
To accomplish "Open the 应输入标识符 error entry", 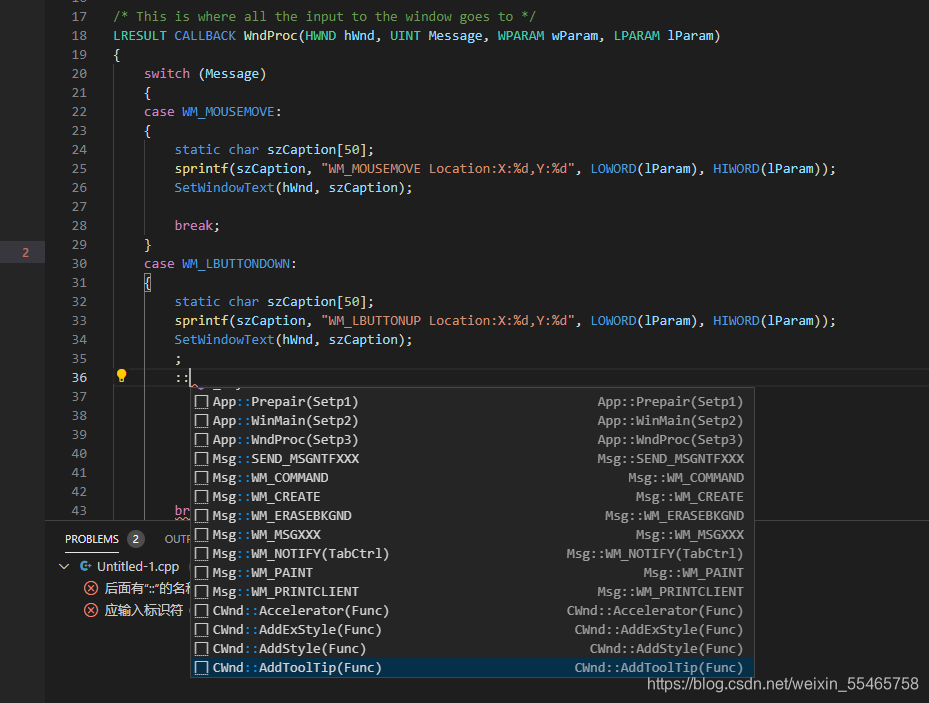I will coord(144,610).
